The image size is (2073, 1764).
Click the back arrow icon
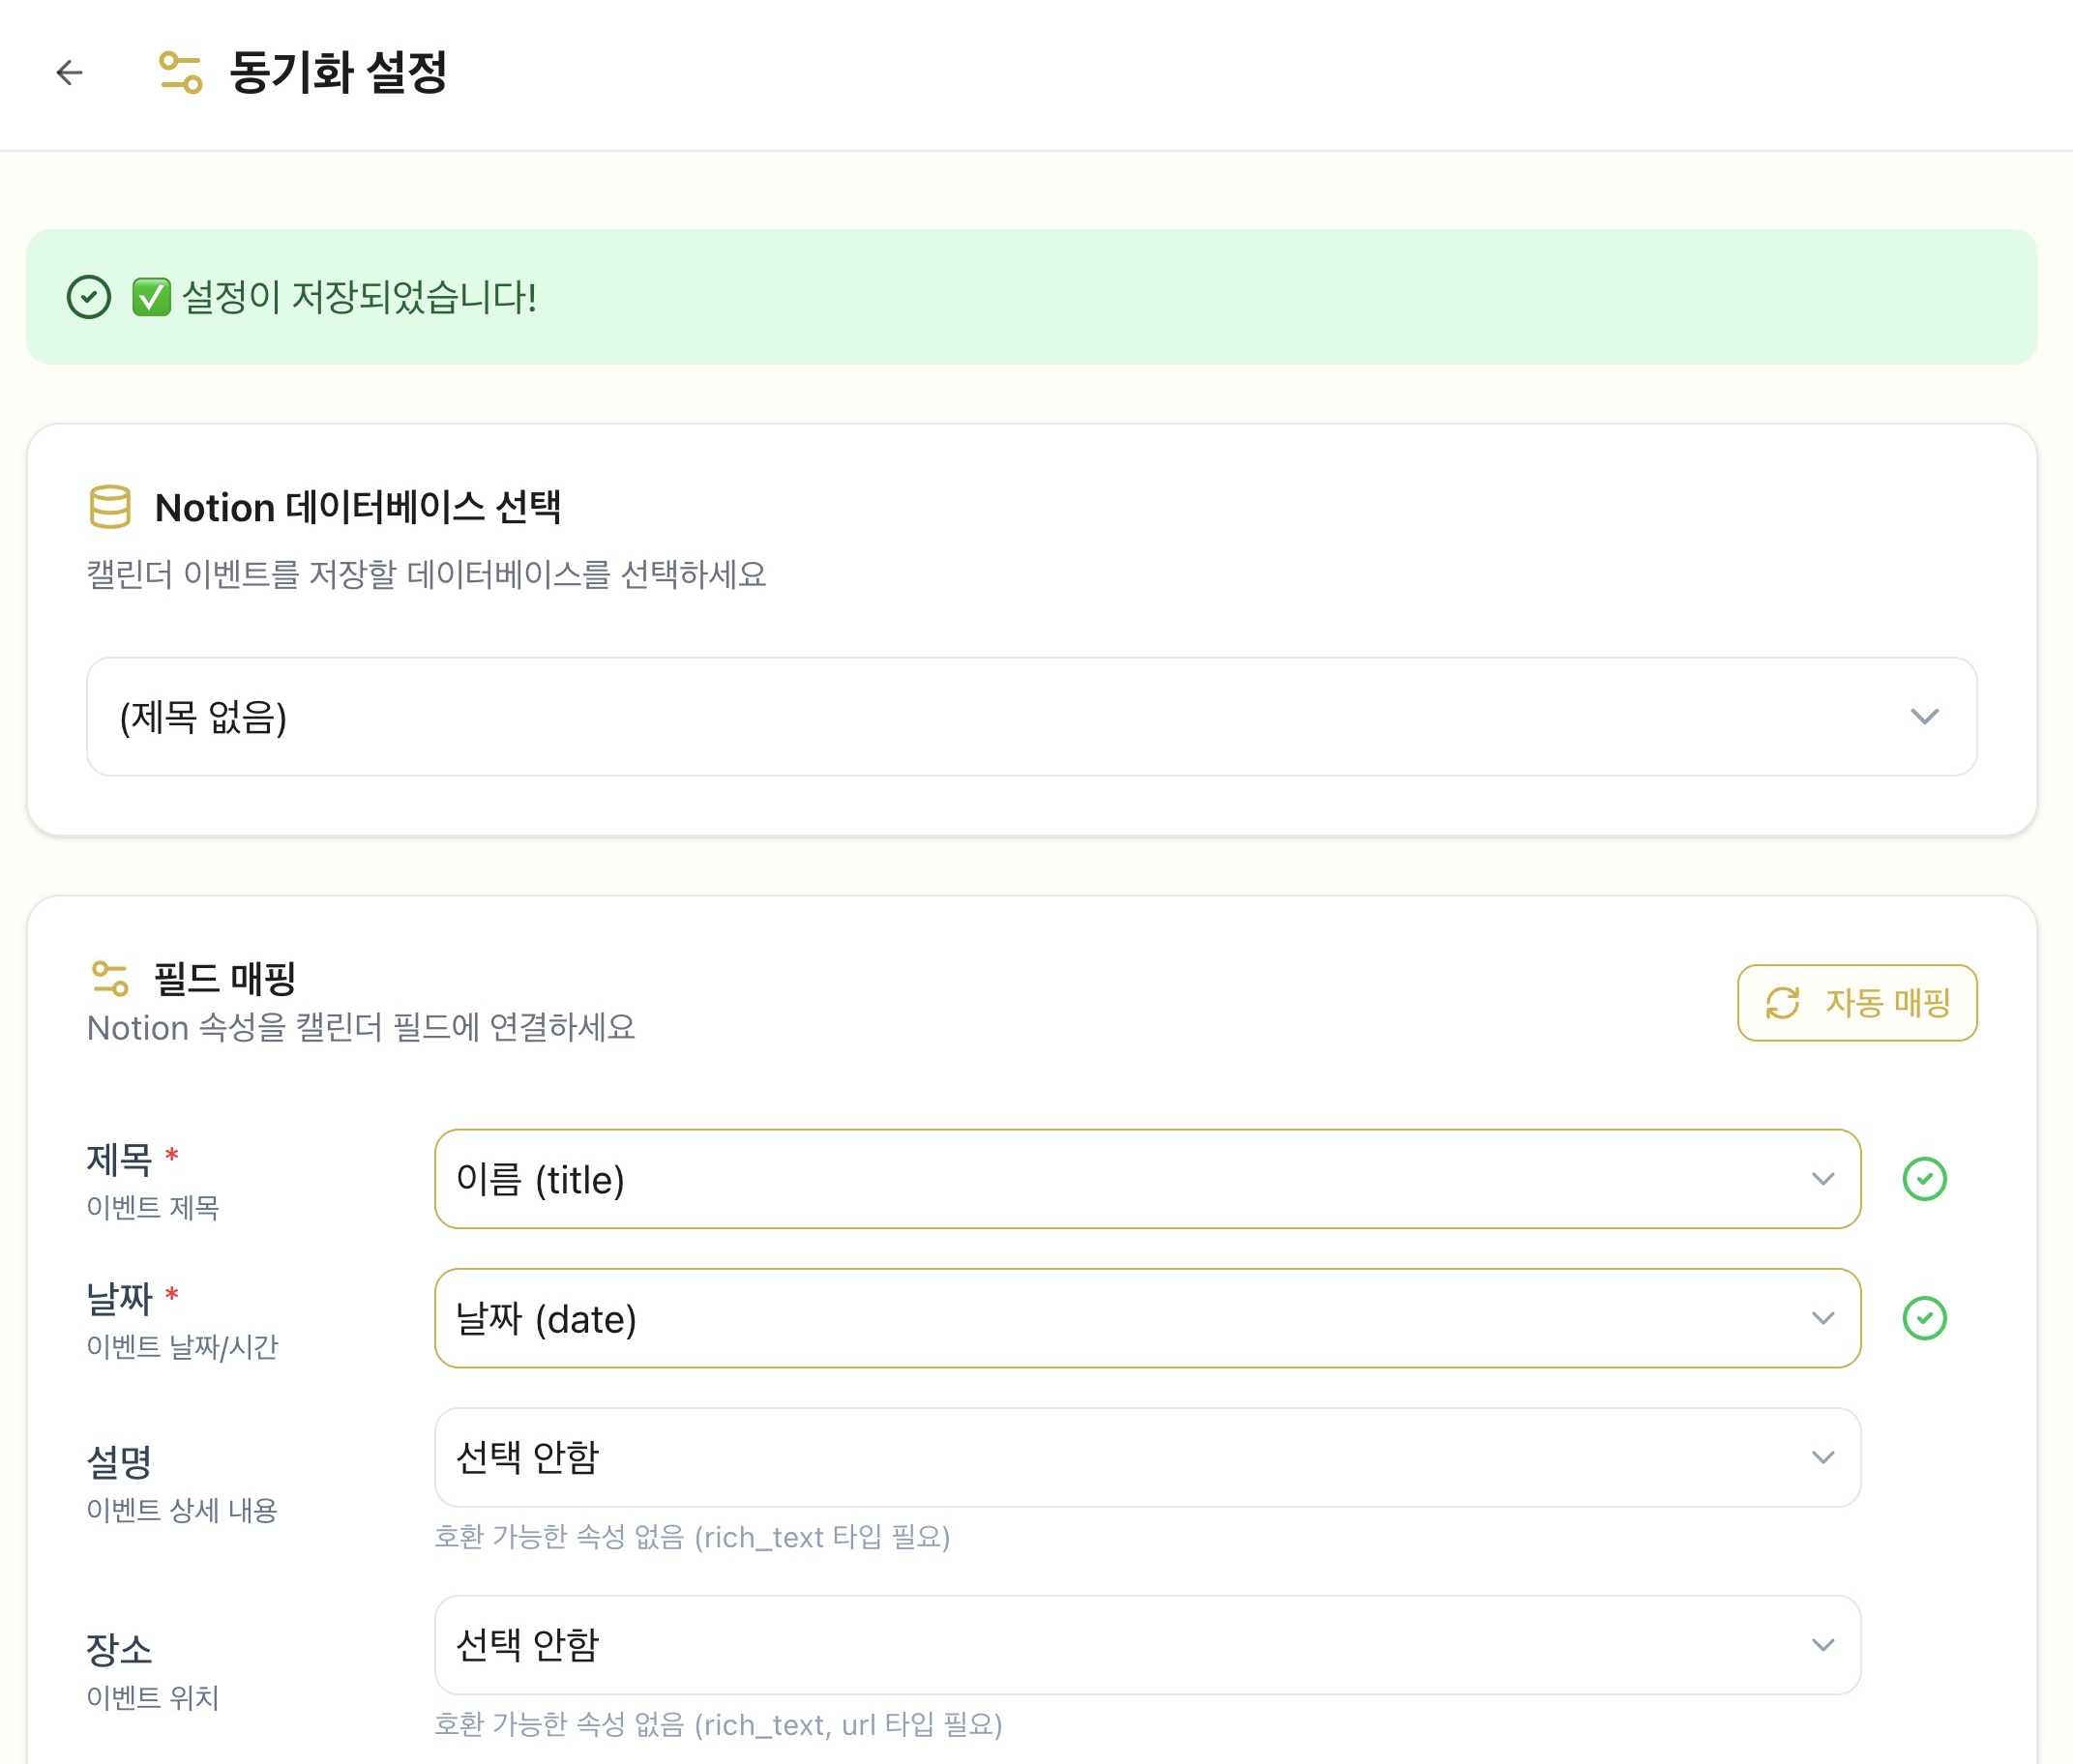(69, 72)
